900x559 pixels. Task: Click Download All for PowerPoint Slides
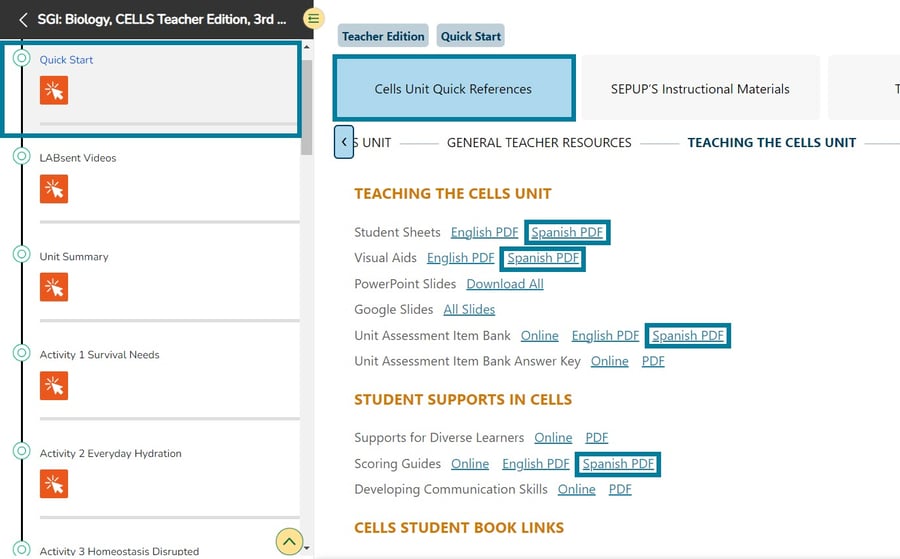[x=505, y=284]
